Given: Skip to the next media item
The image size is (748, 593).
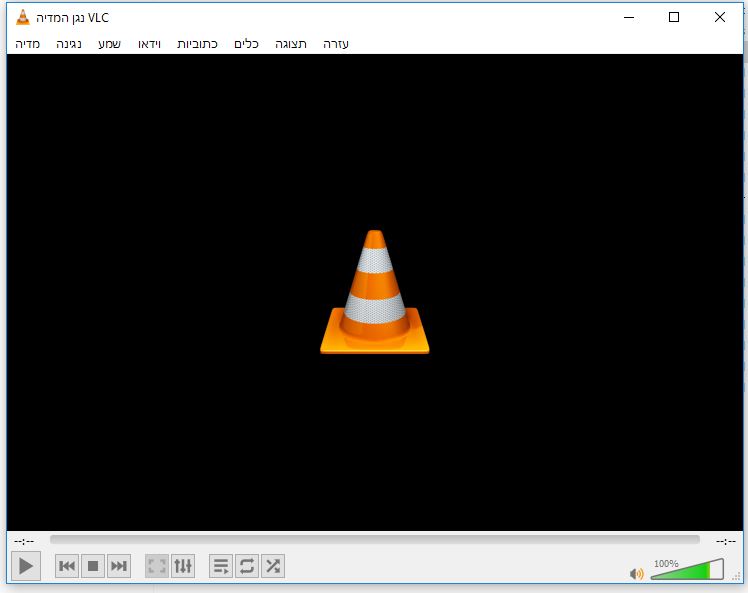Looking at the screenshot, I should pos(119,566).
